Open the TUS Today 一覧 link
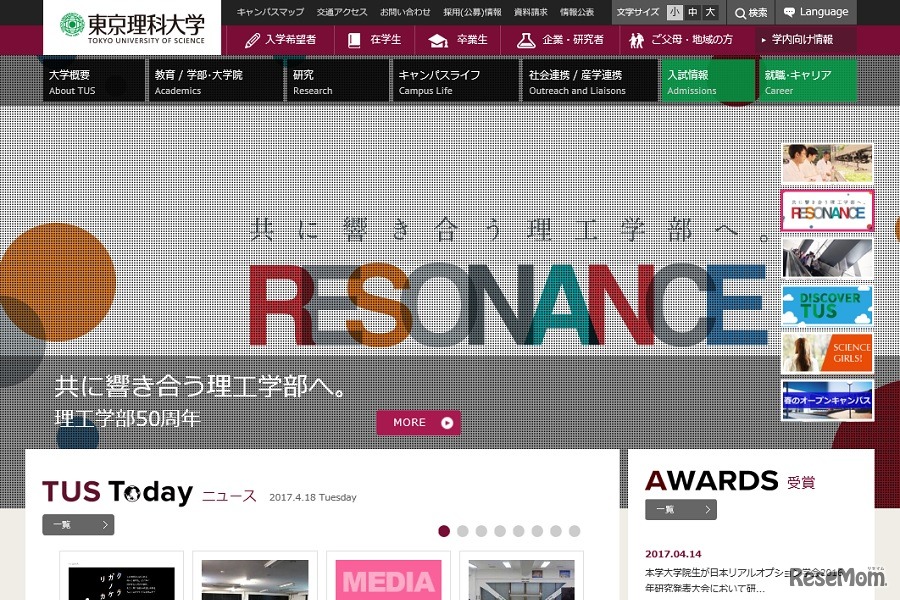Viewport: 900px width, 600px height. (77, 524)
